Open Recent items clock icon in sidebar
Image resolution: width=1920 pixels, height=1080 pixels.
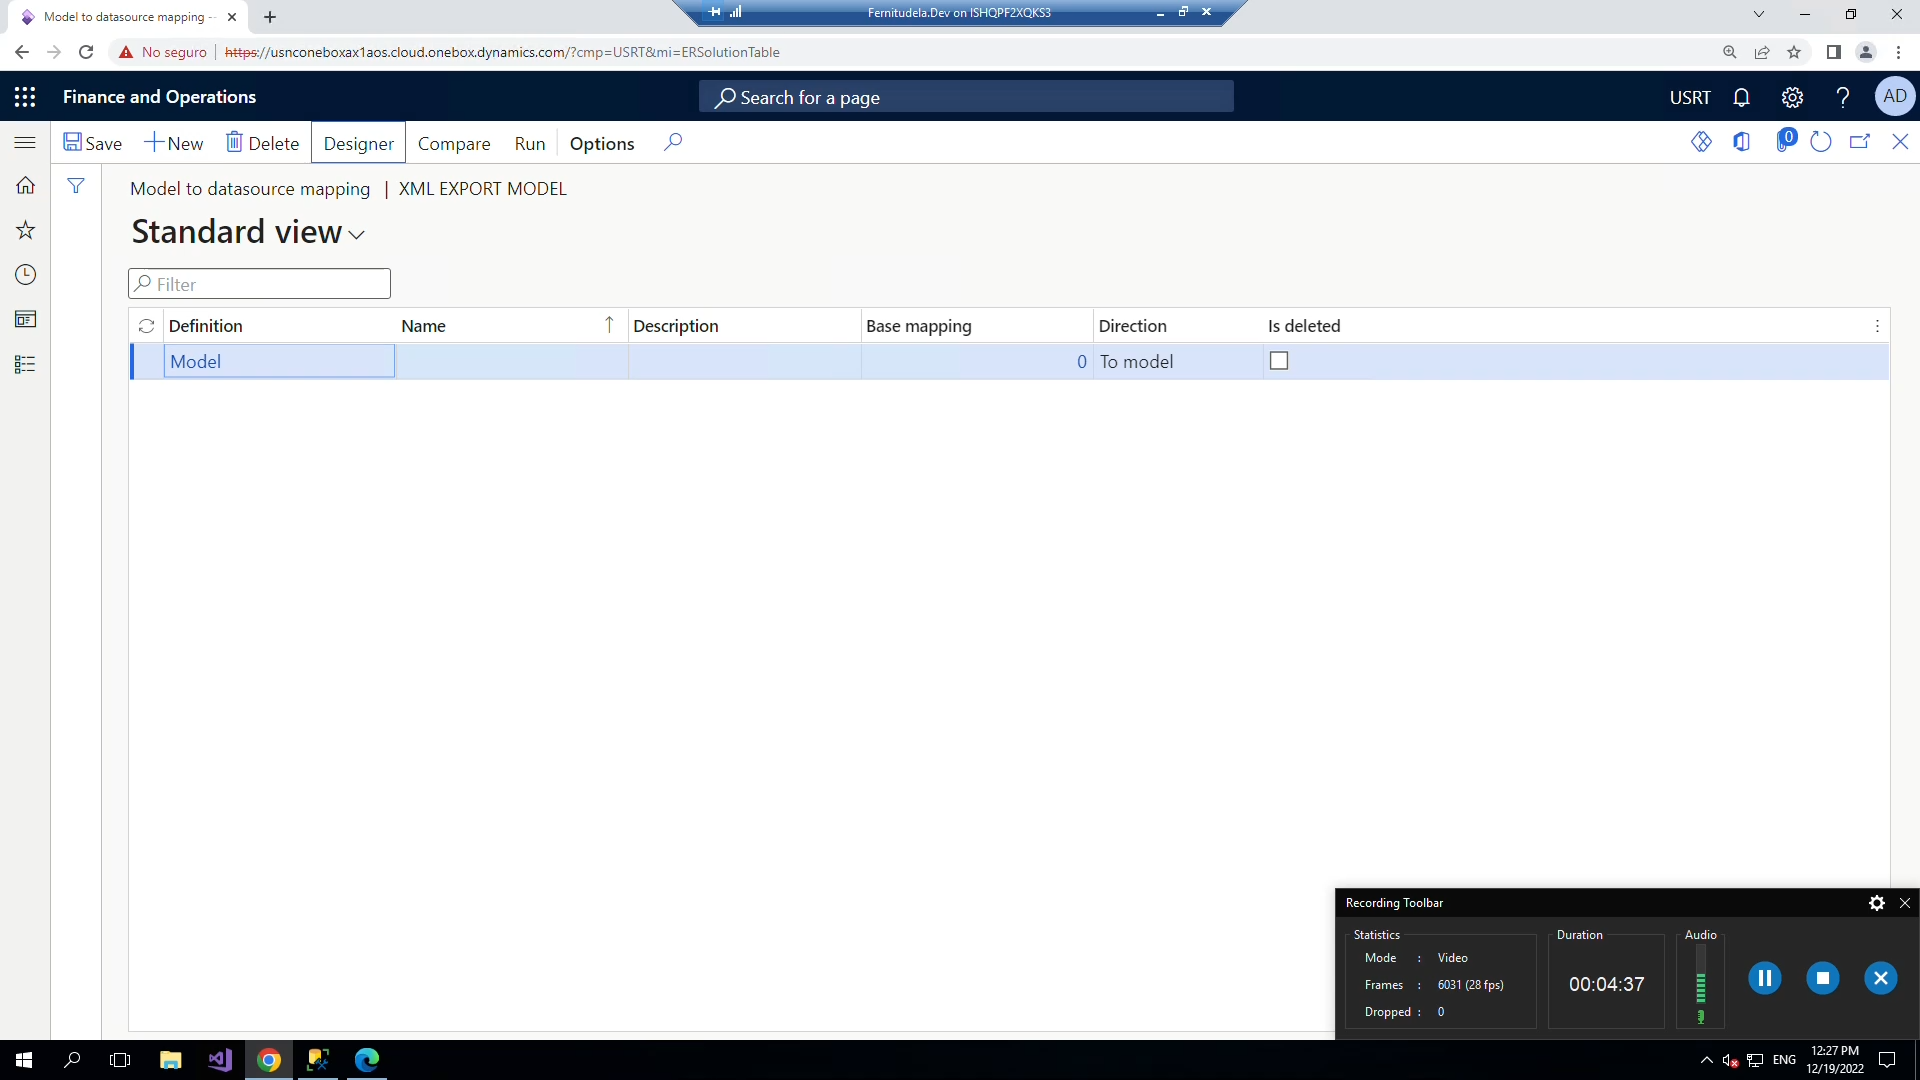tap(25, 274)
